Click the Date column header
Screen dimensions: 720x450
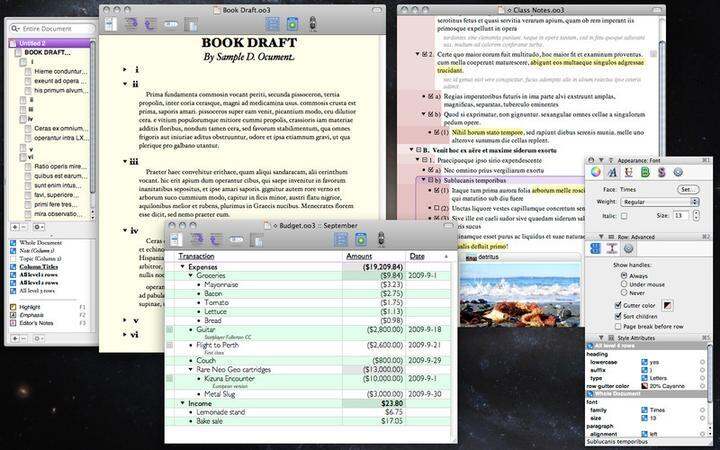pyautogui.click(x=417, y=256)
